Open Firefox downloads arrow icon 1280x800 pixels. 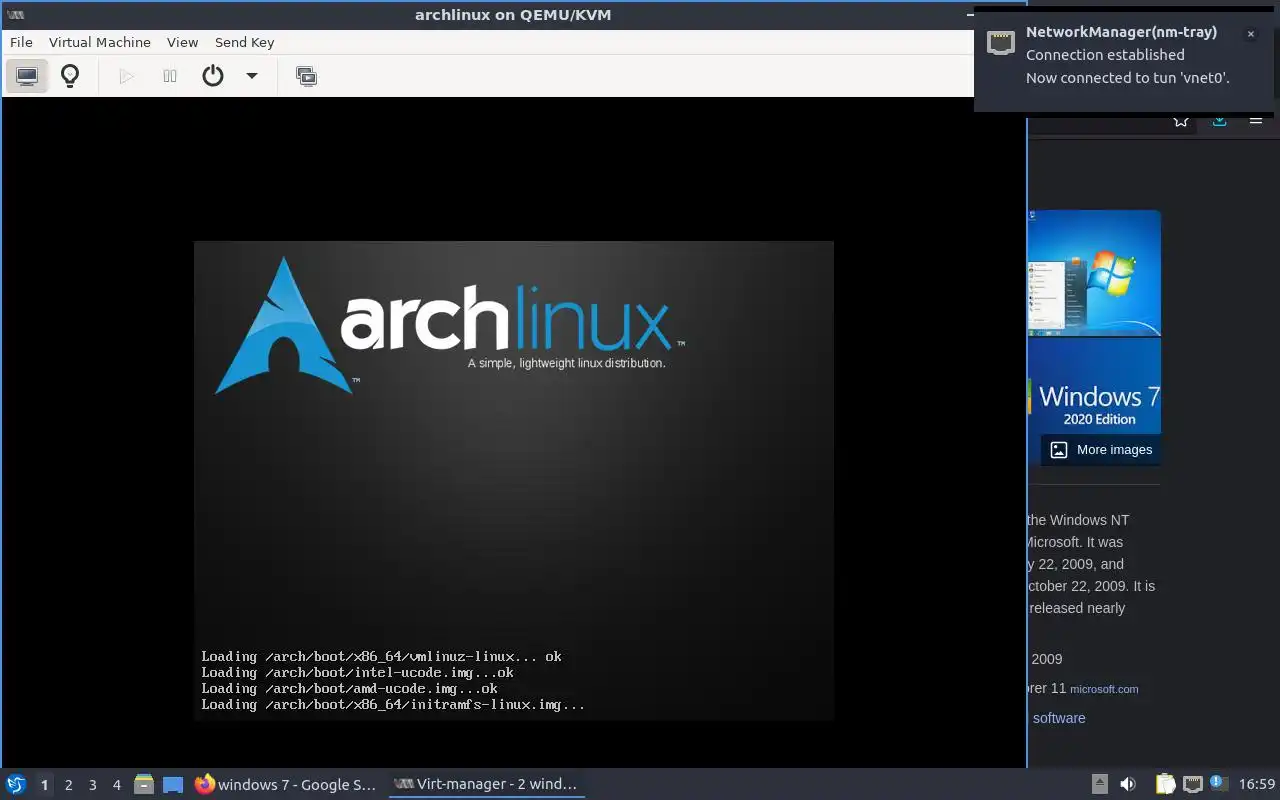click(x=1219, y=121)
